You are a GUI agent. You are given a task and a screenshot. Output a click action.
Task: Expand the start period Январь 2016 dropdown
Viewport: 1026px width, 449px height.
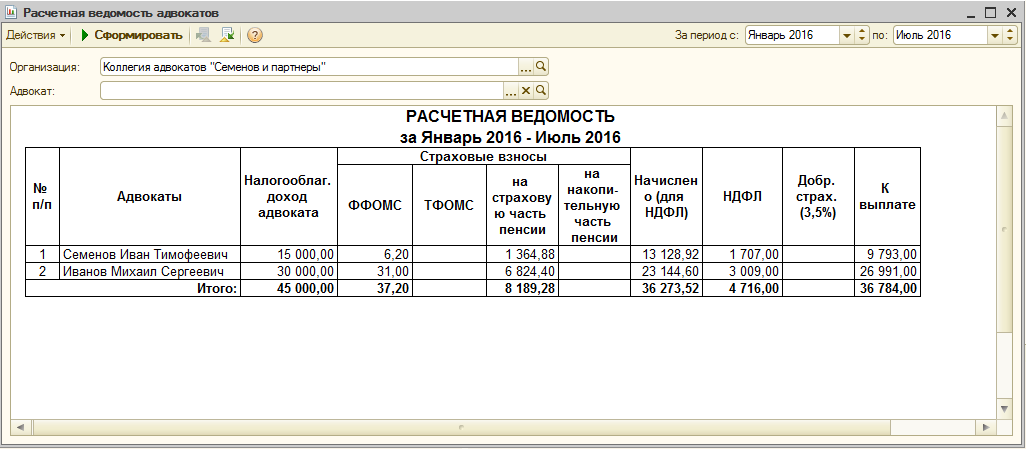(x=846, y=35)
